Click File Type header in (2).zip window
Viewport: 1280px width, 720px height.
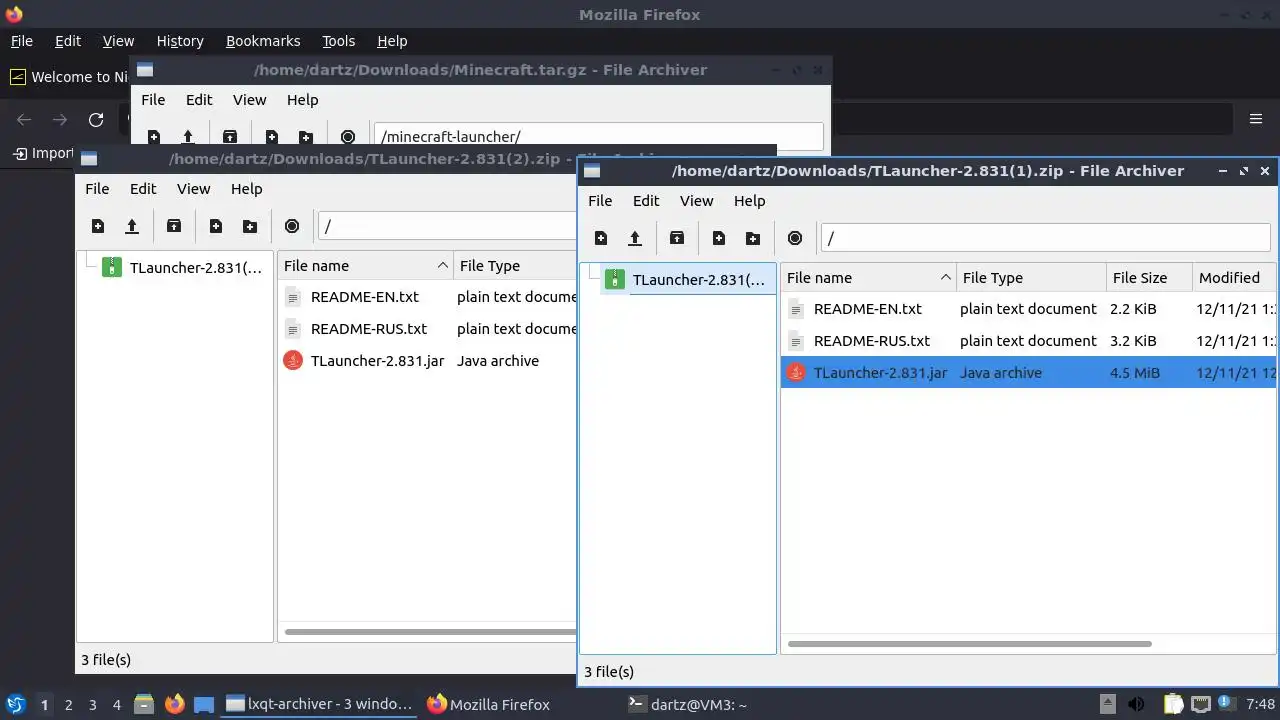coord(515,266)
